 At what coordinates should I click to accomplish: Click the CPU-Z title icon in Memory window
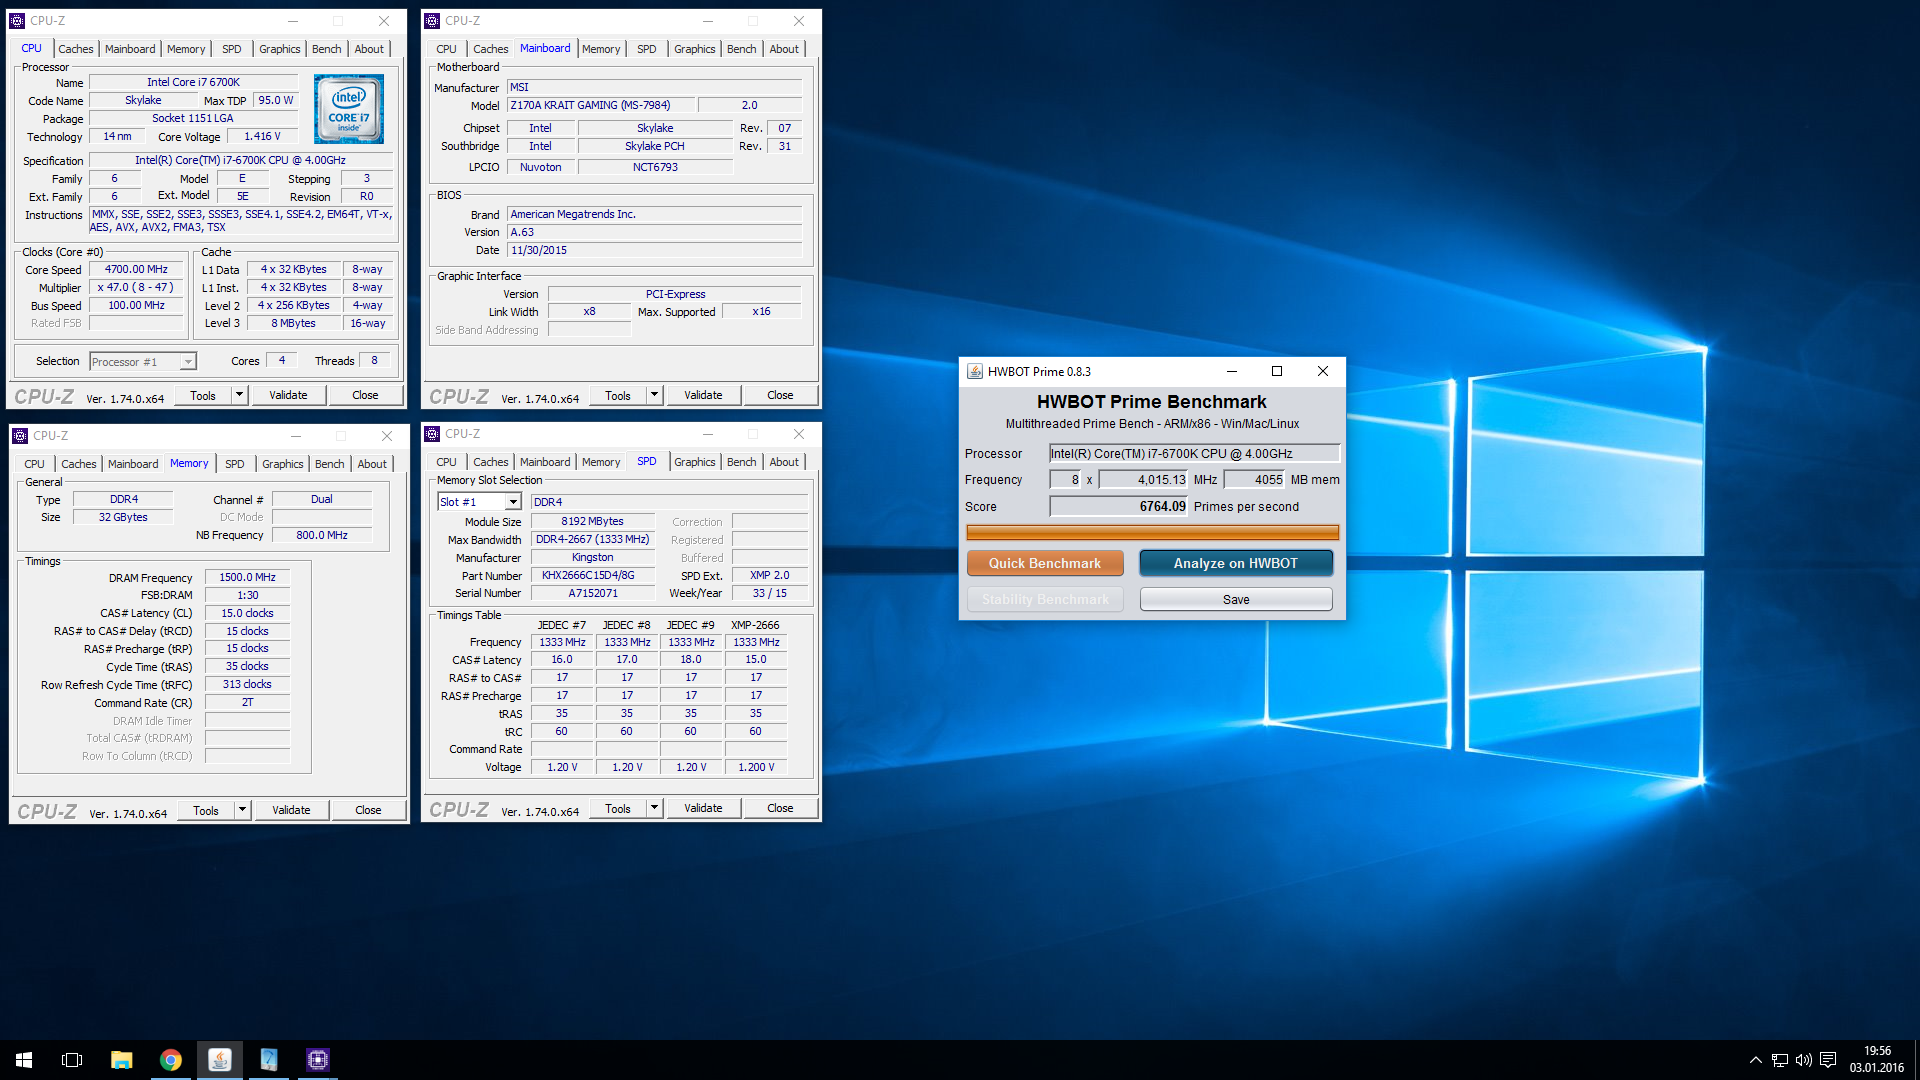click(x=20, y=435)
